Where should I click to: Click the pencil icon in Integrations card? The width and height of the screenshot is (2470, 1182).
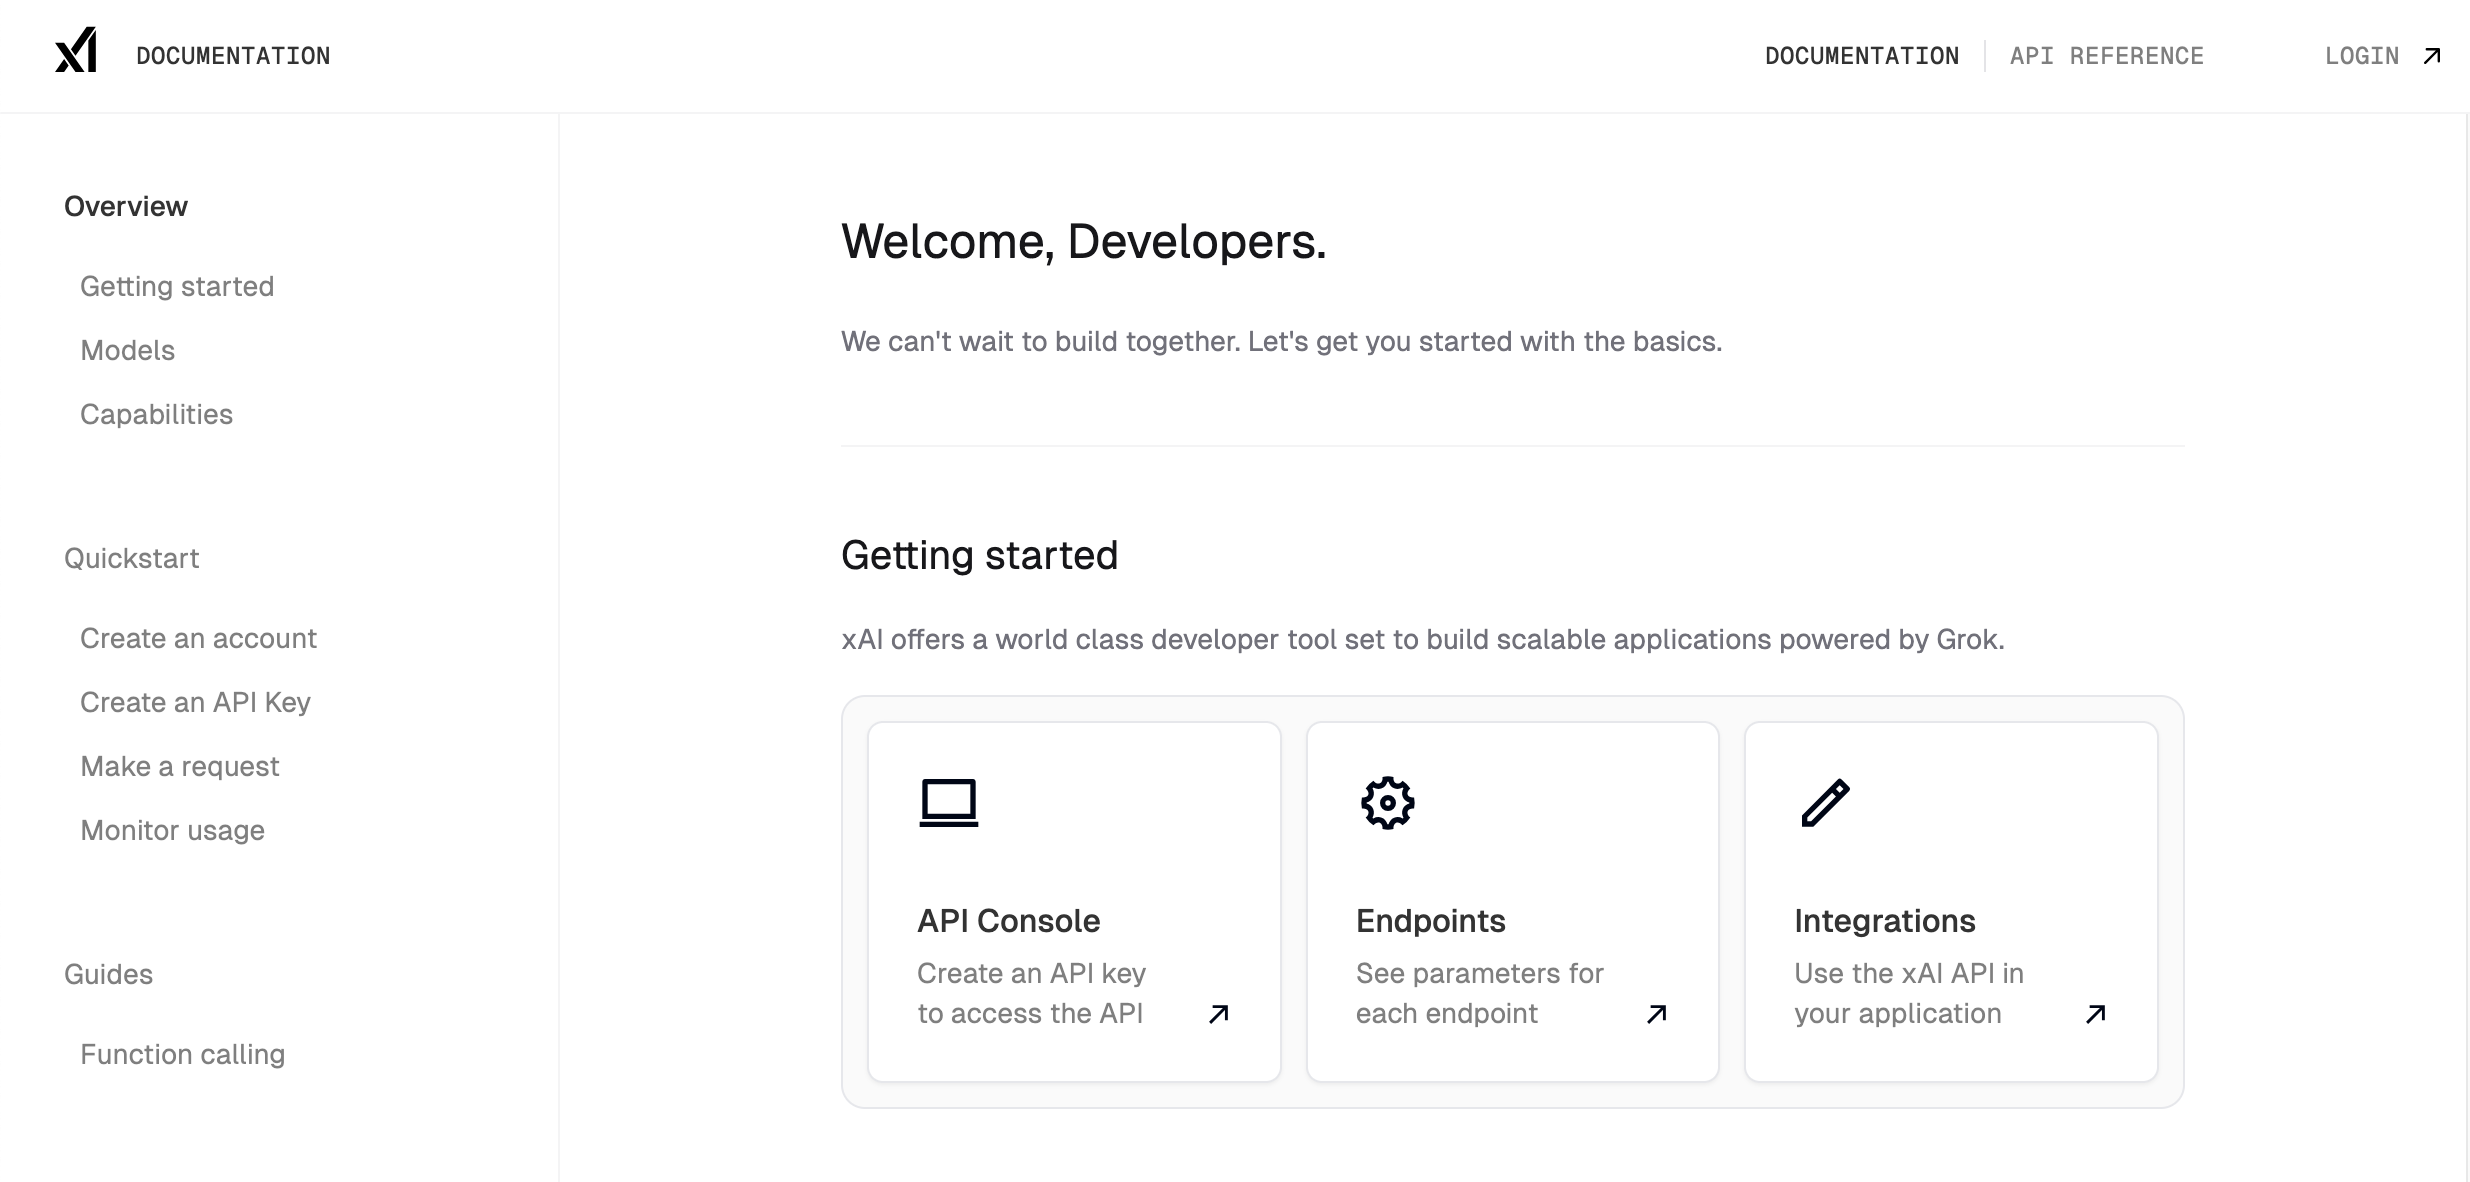click(x=1825, y=802)
